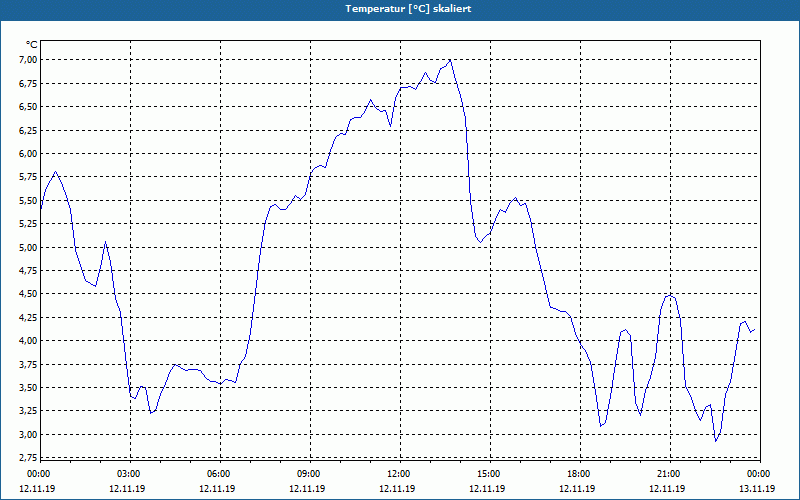Click the 4,00 y-axis label
The image size is (800, 500).
29,341
